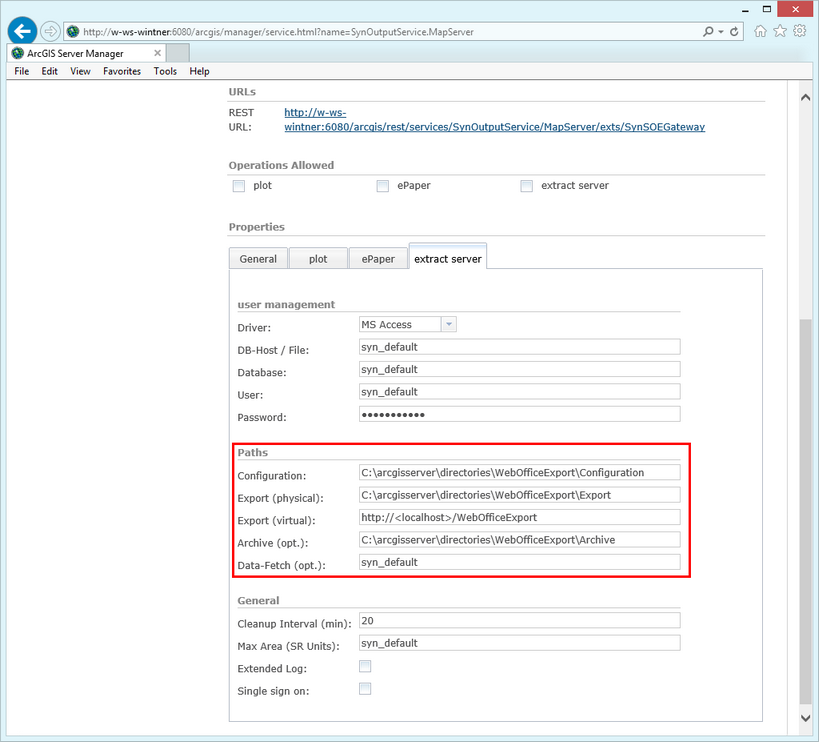Expand the extract server checkbox option
Image resolution: width=819 pixels, height=742 pixels.
pyautogui.click(x=526, y=186)
